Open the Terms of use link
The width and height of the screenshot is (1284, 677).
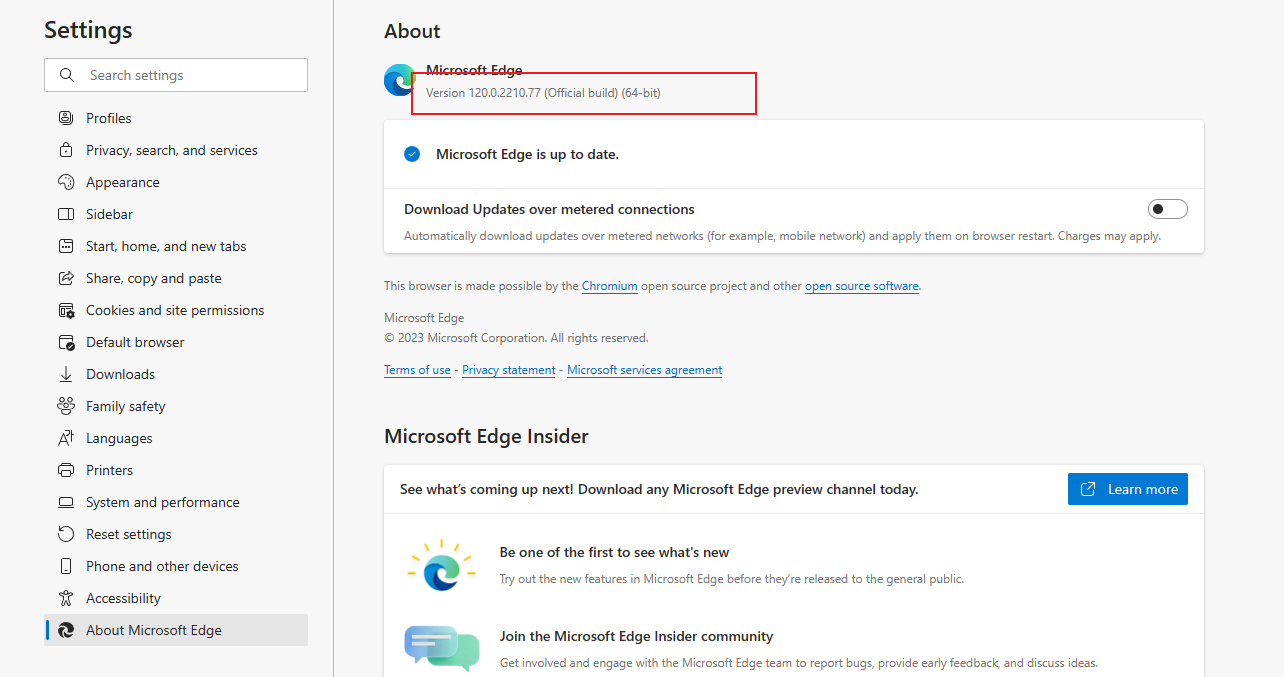tap(417, 370)
